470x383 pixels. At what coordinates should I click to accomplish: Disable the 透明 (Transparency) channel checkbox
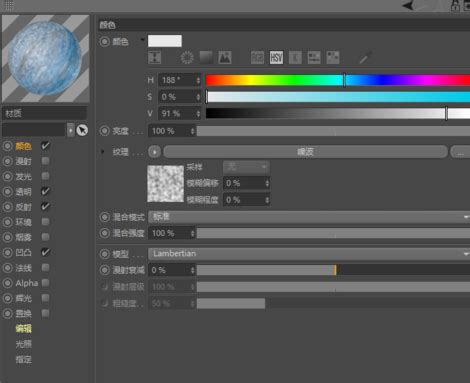point(45,191)
